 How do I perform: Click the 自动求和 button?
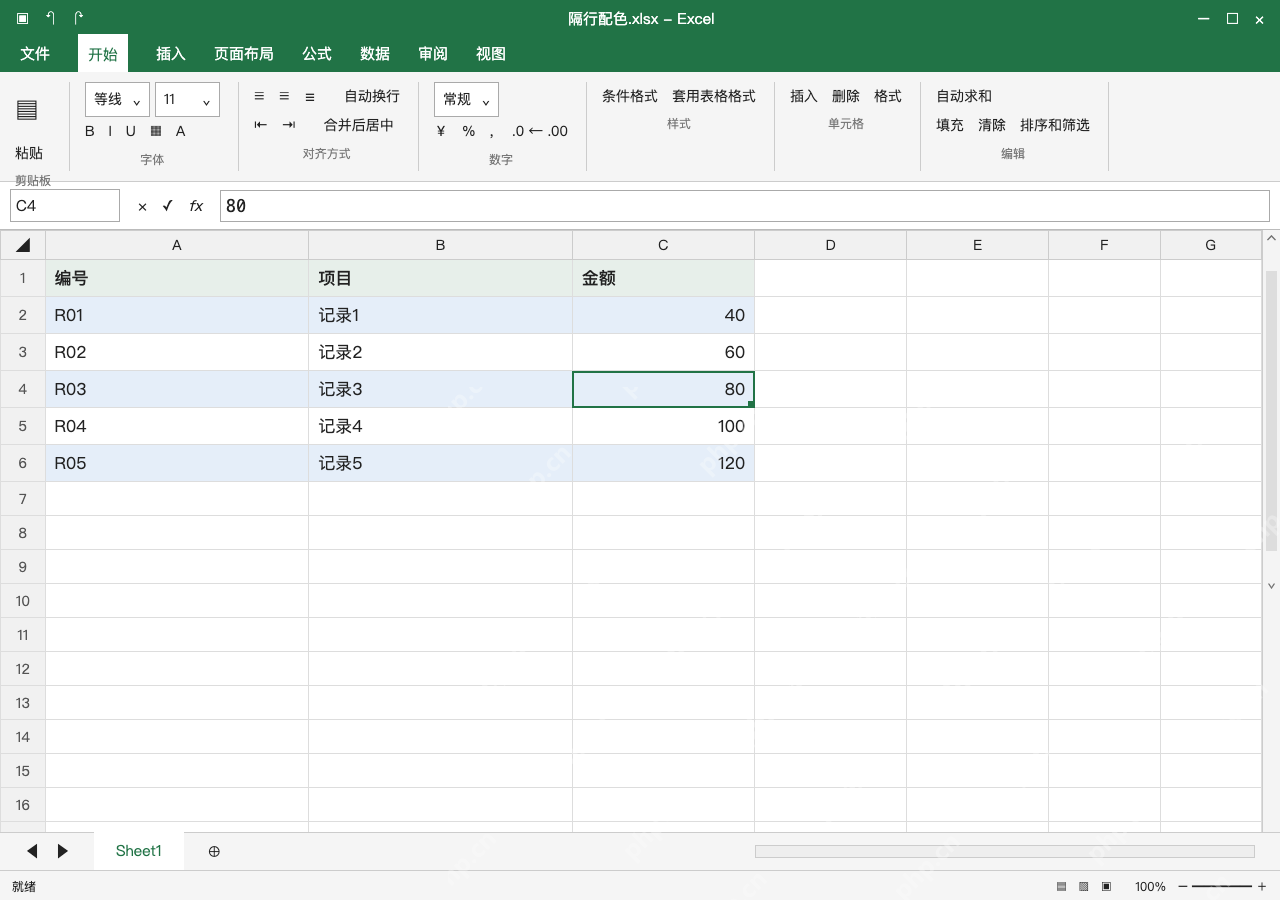pyautogui.click(x=964, y=96)
